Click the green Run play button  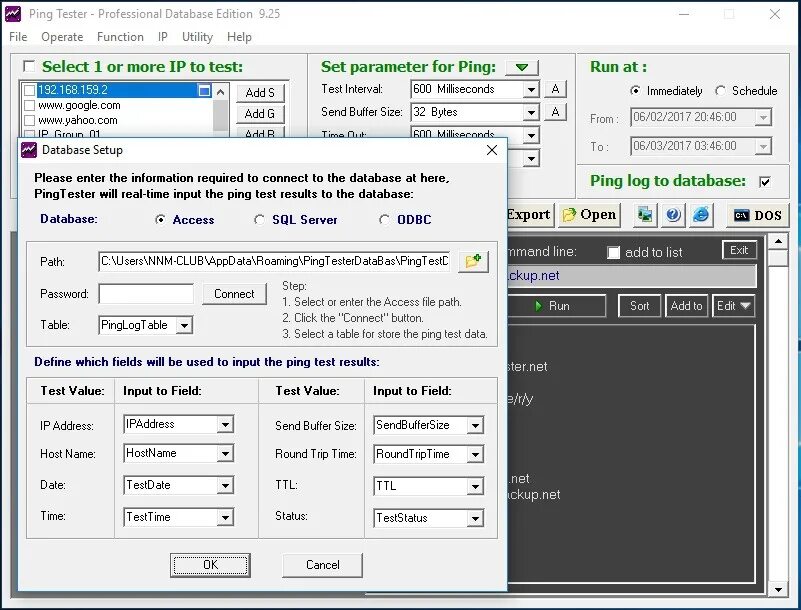coord(556,306)
